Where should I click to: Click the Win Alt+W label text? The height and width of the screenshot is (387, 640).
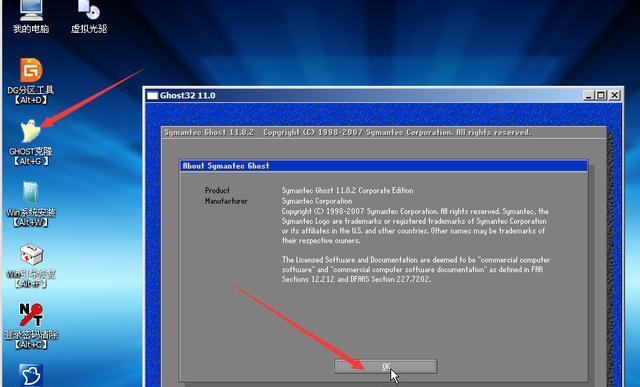click(x=31, y=218)
